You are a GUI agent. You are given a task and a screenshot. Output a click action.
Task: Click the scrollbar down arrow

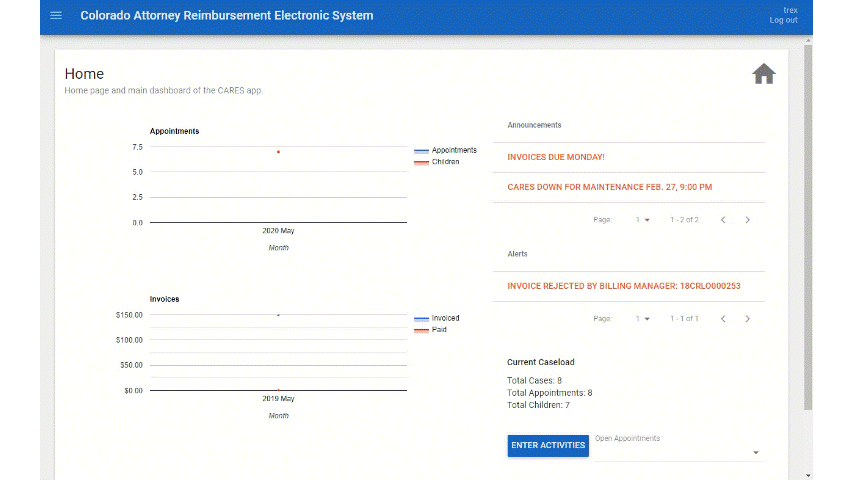(x=808, y=475)
